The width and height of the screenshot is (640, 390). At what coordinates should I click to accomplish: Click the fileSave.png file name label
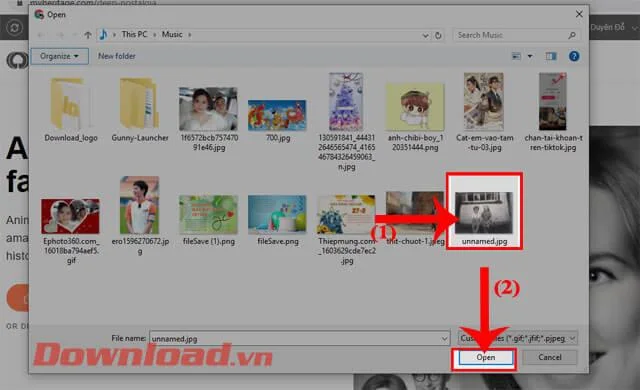(x=278, y=242)
